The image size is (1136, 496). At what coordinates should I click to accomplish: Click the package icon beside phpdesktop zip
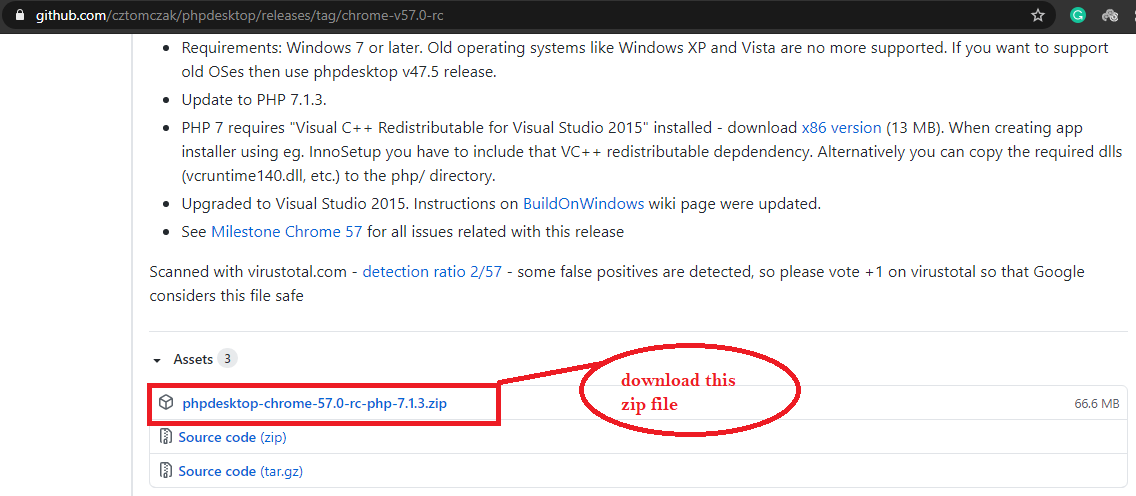[x=166, y=403]
